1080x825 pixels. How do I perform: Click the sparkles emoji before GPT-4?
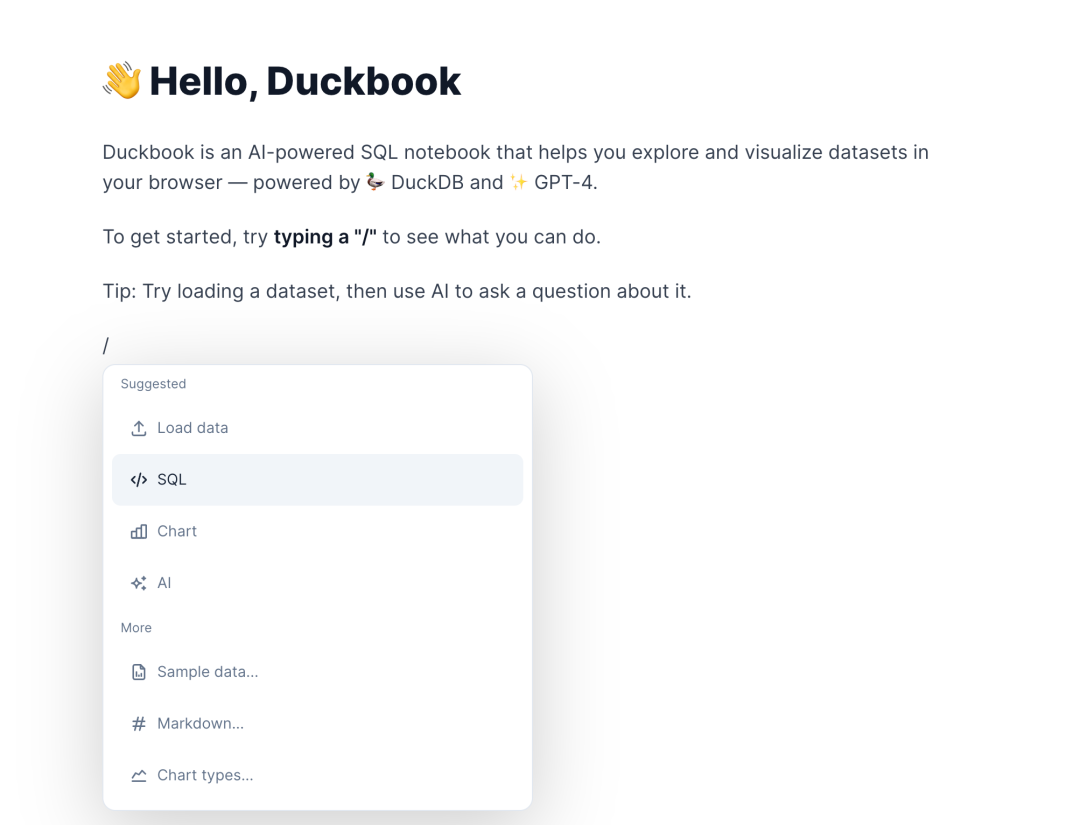[518, 182]
